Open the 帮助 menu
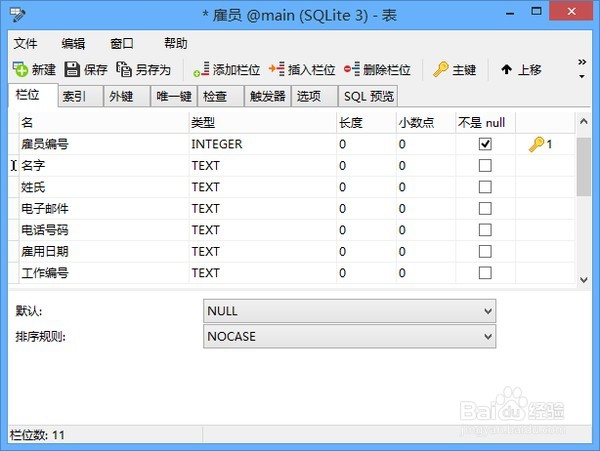Screen dimensions: 600x451 click(176, 43)
